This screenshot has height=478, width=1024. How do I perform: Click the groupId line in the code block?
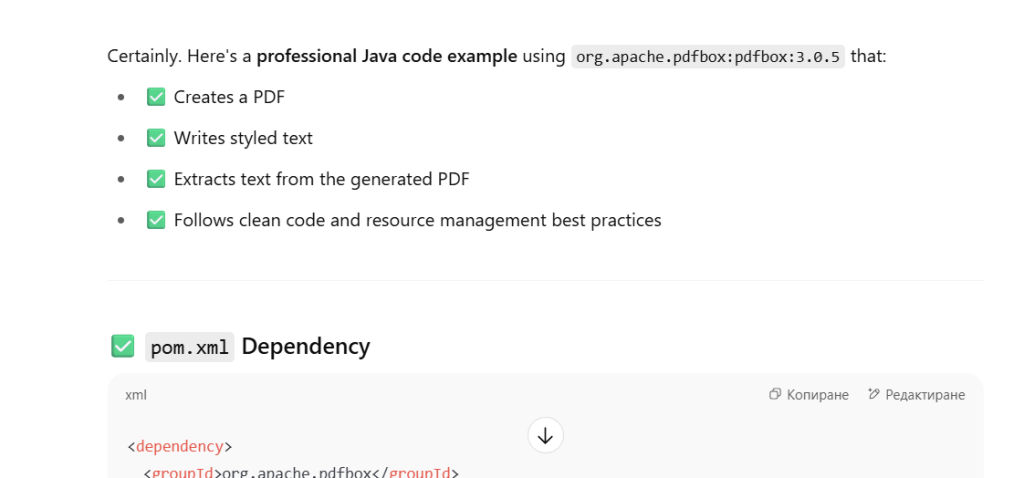coord(301,472)
